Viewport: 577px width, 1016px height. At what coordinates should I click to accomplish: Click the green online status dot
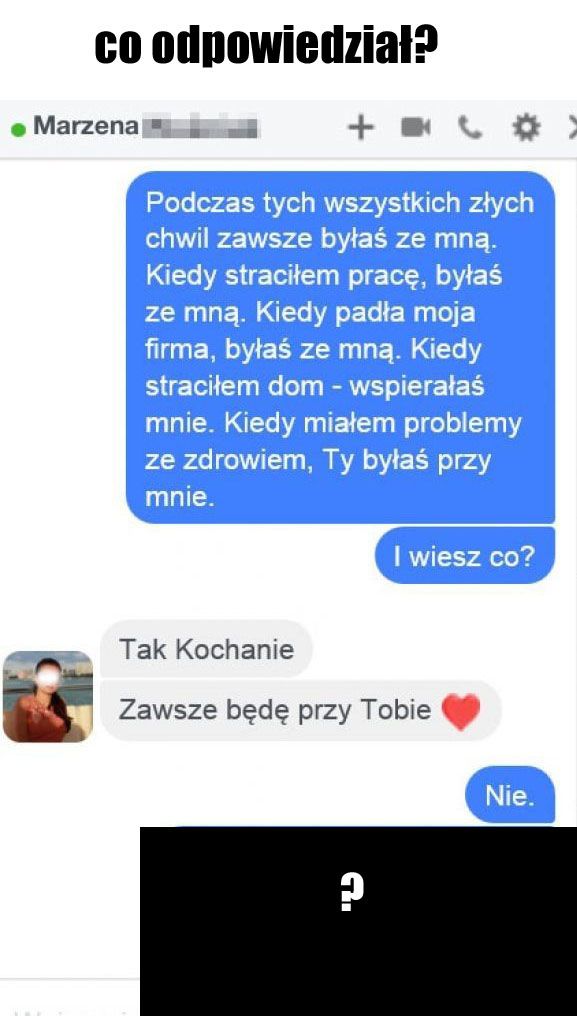[19, 129]
